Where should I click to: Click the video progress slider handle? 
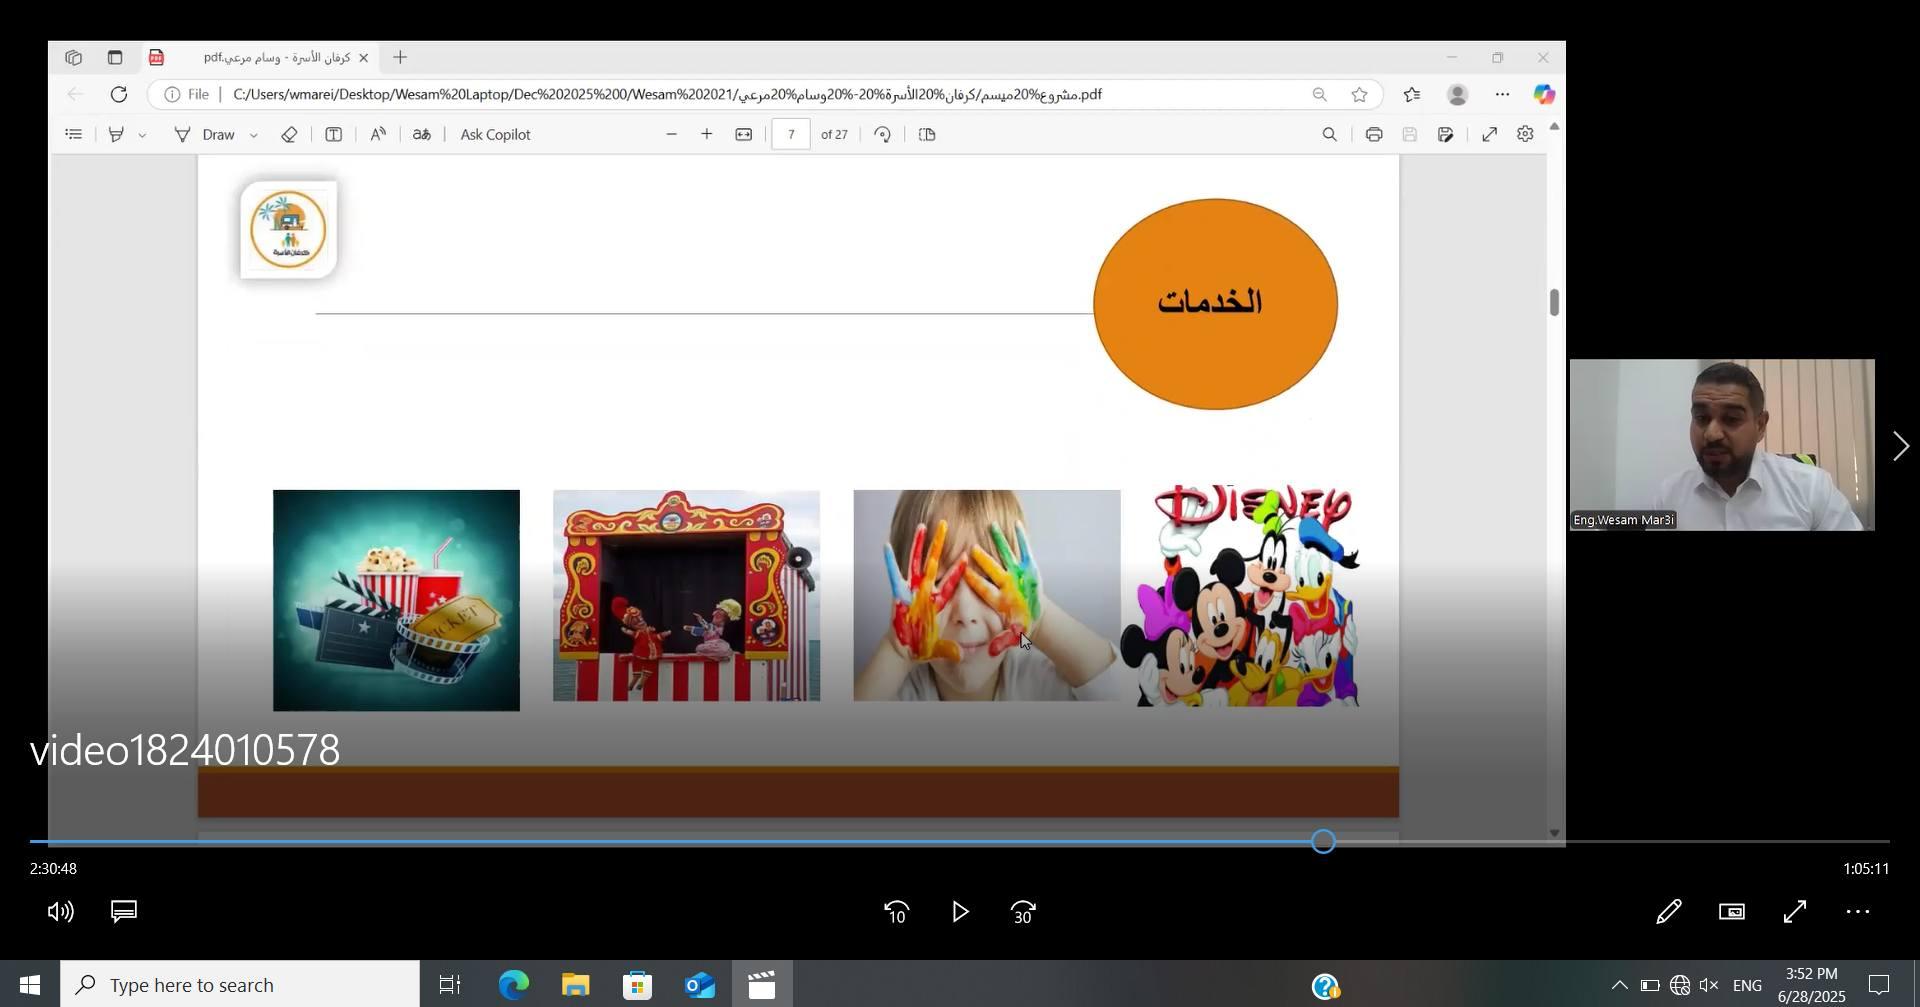point(1323,842)
